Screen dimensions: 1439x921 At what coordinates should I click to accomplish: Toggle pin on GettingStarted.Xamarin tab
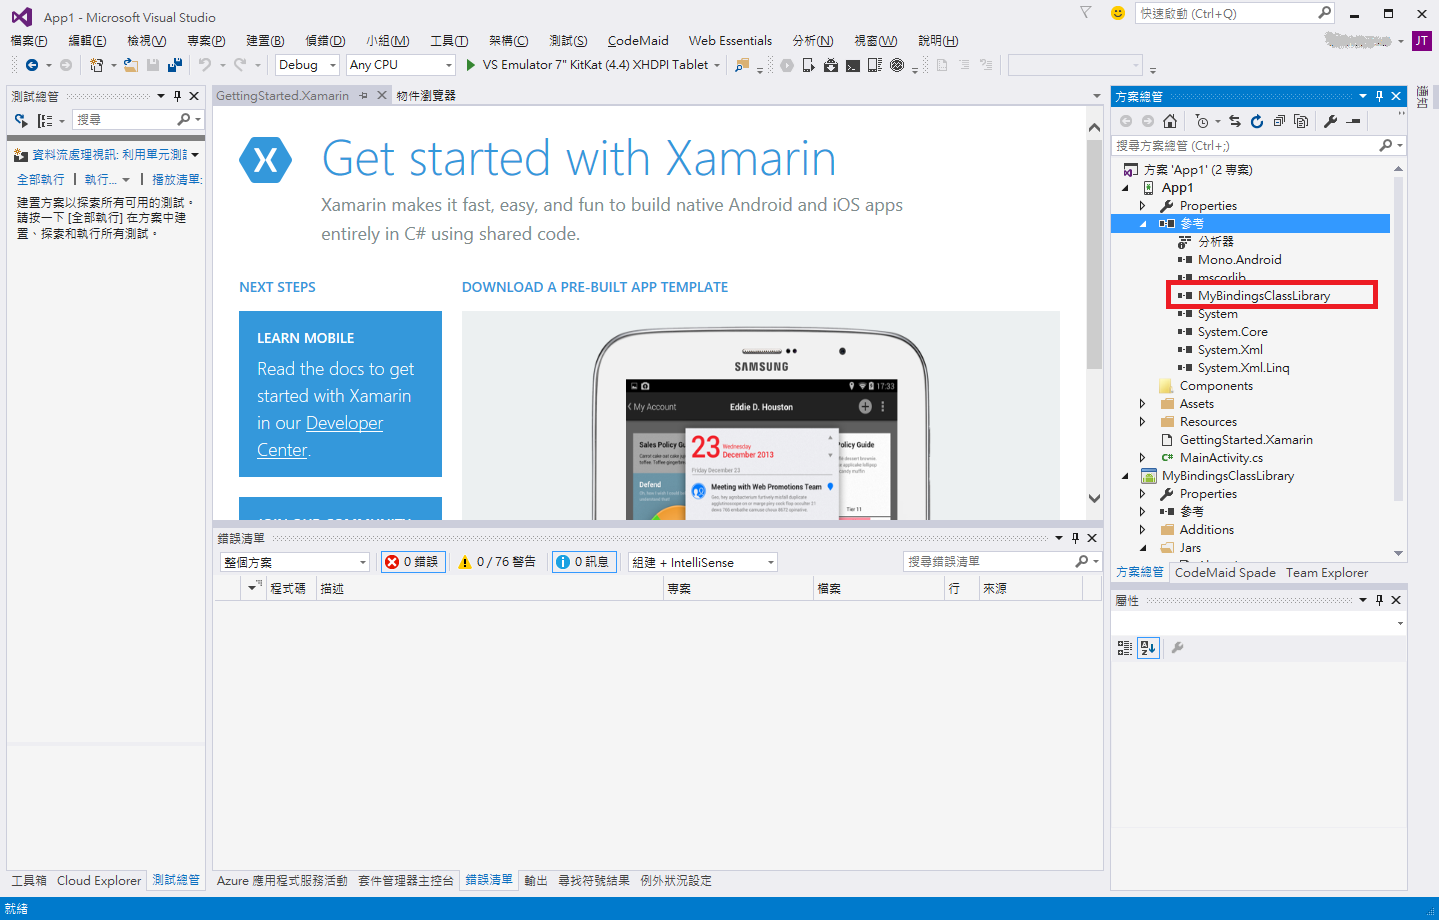[x=364, y=96]
